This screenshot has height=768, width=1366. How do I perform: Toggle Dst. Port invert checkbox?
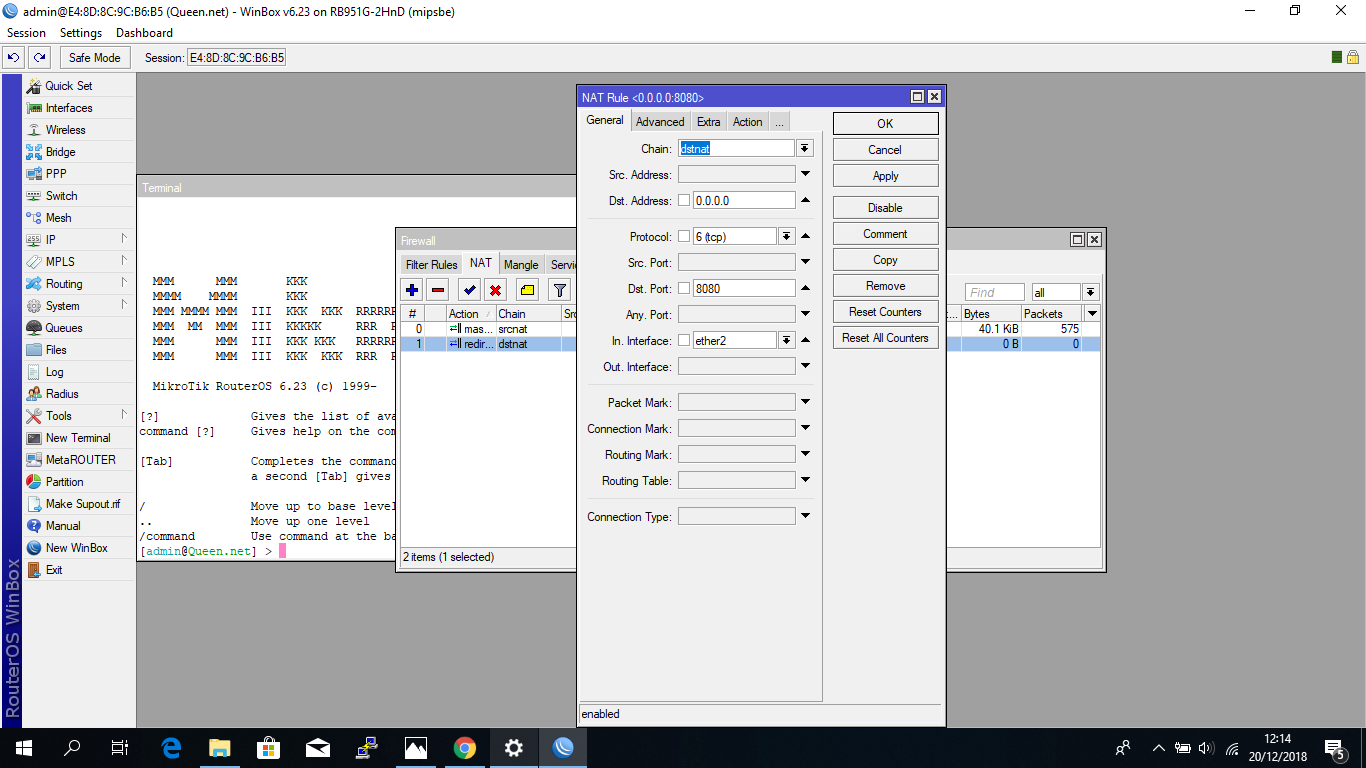coord(684,288)
